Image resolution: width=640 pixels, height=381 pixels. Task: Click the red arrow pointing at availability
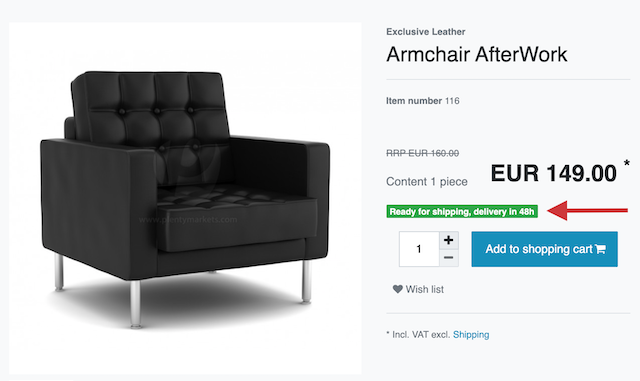(x=587, y=210)
